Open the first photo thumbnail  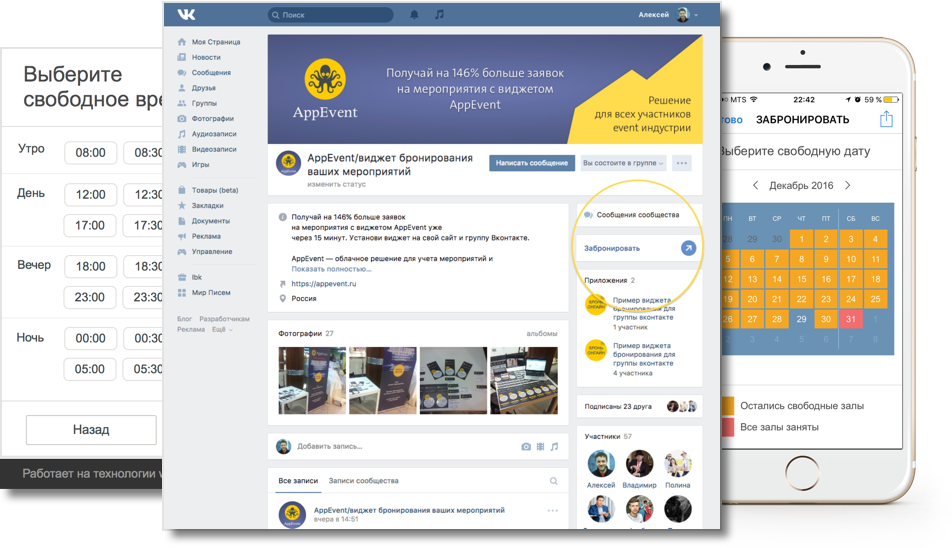click(x=312, y=381)
